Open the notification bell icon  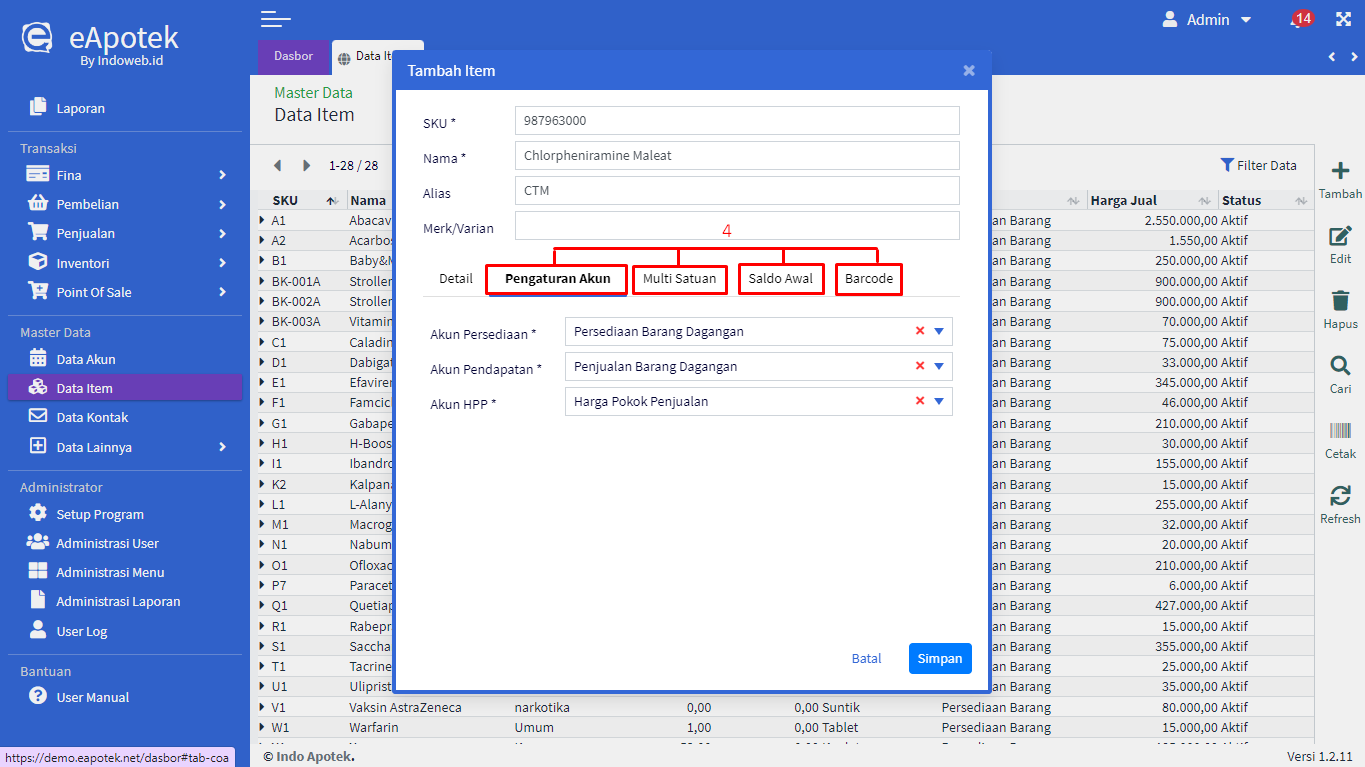click(x=1298, y=21)
